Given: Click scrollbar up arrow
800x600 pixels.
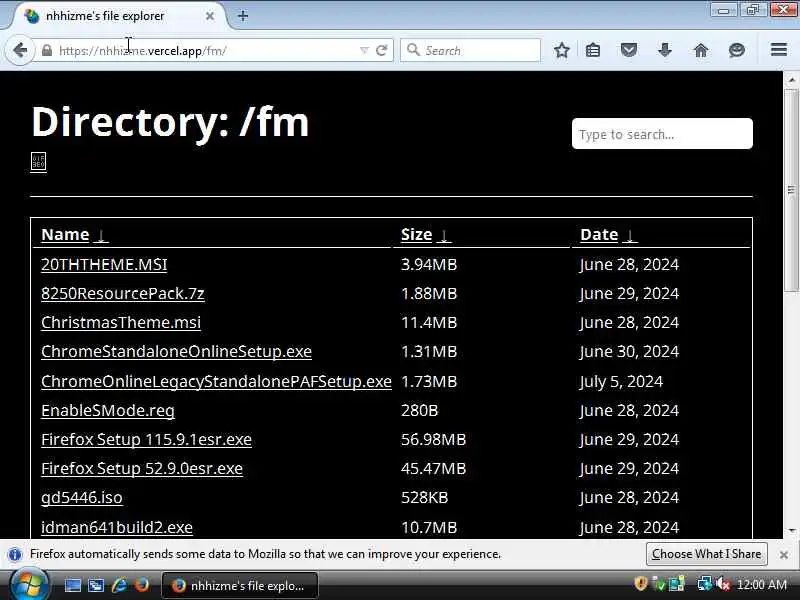Looking at the screenshot, I should 791,80.
